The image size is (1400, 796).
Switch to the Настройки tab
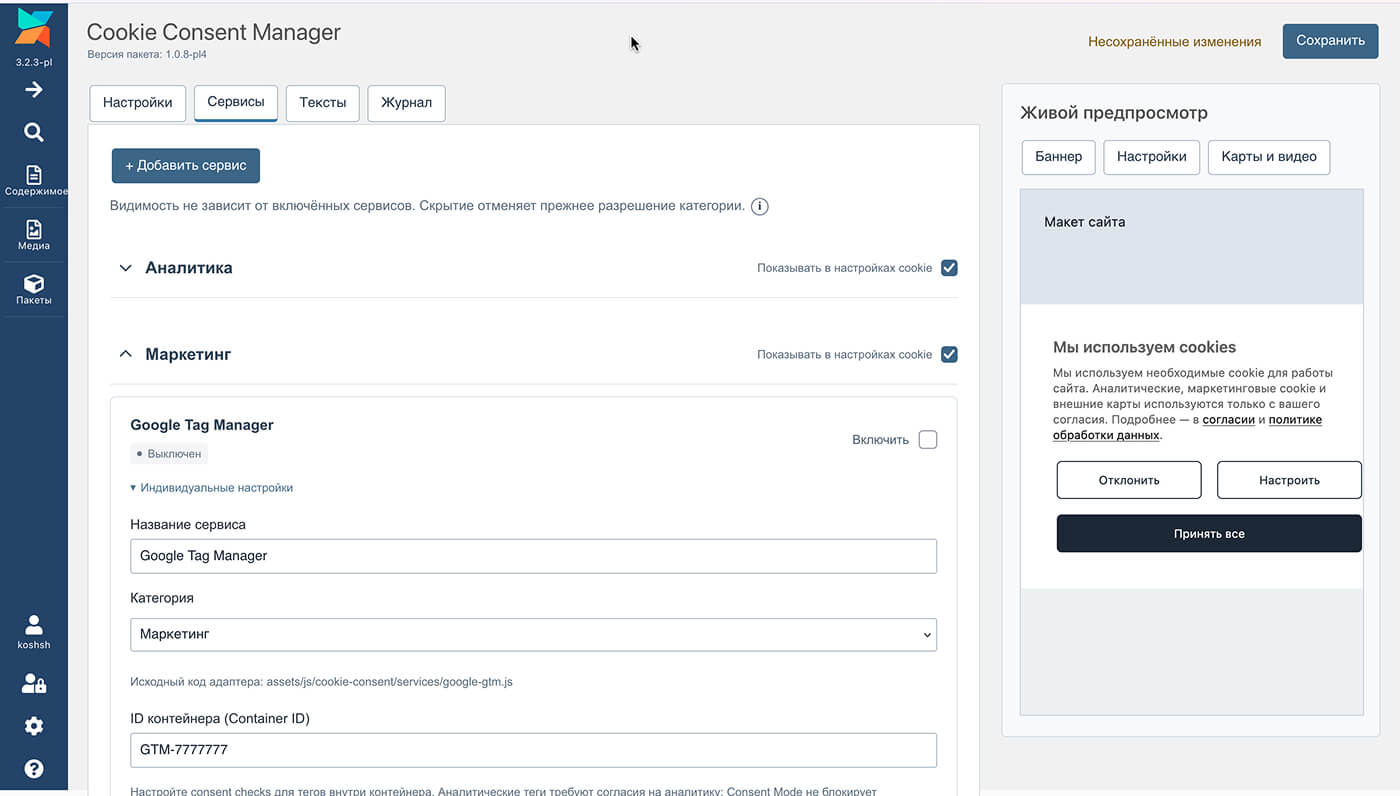[138, 103]
